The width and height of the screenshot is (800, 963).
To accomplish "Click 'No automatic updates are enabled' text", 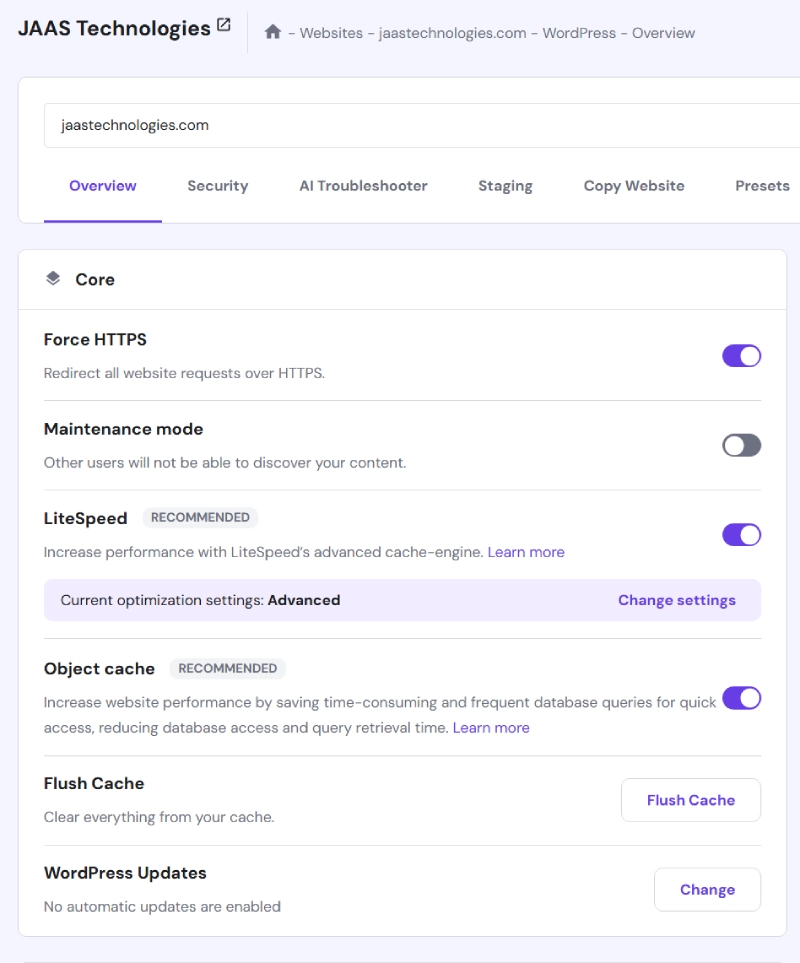I will (162, 906).
